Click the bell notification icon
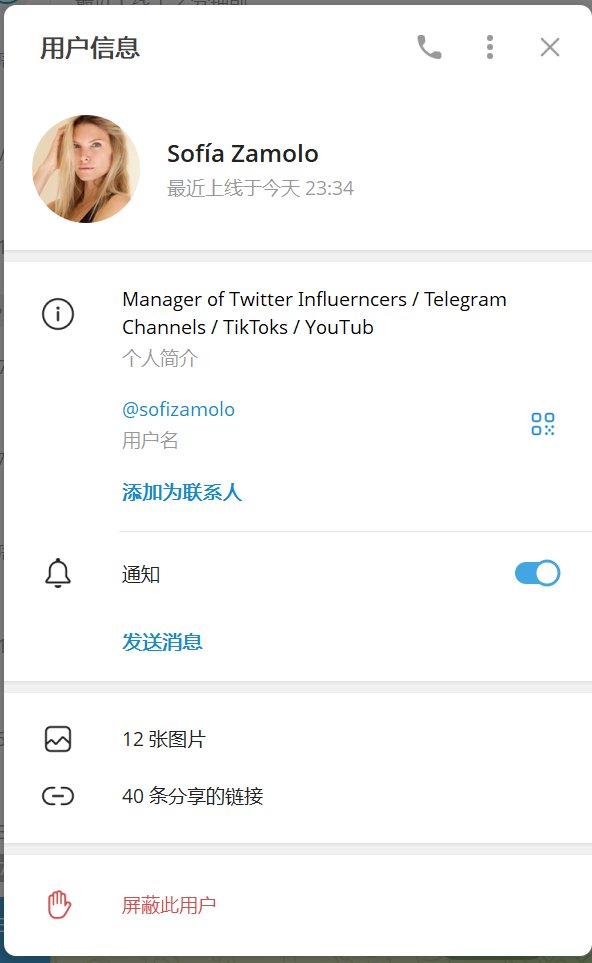Screen dimensions: 592x963 tap(58, 573)
